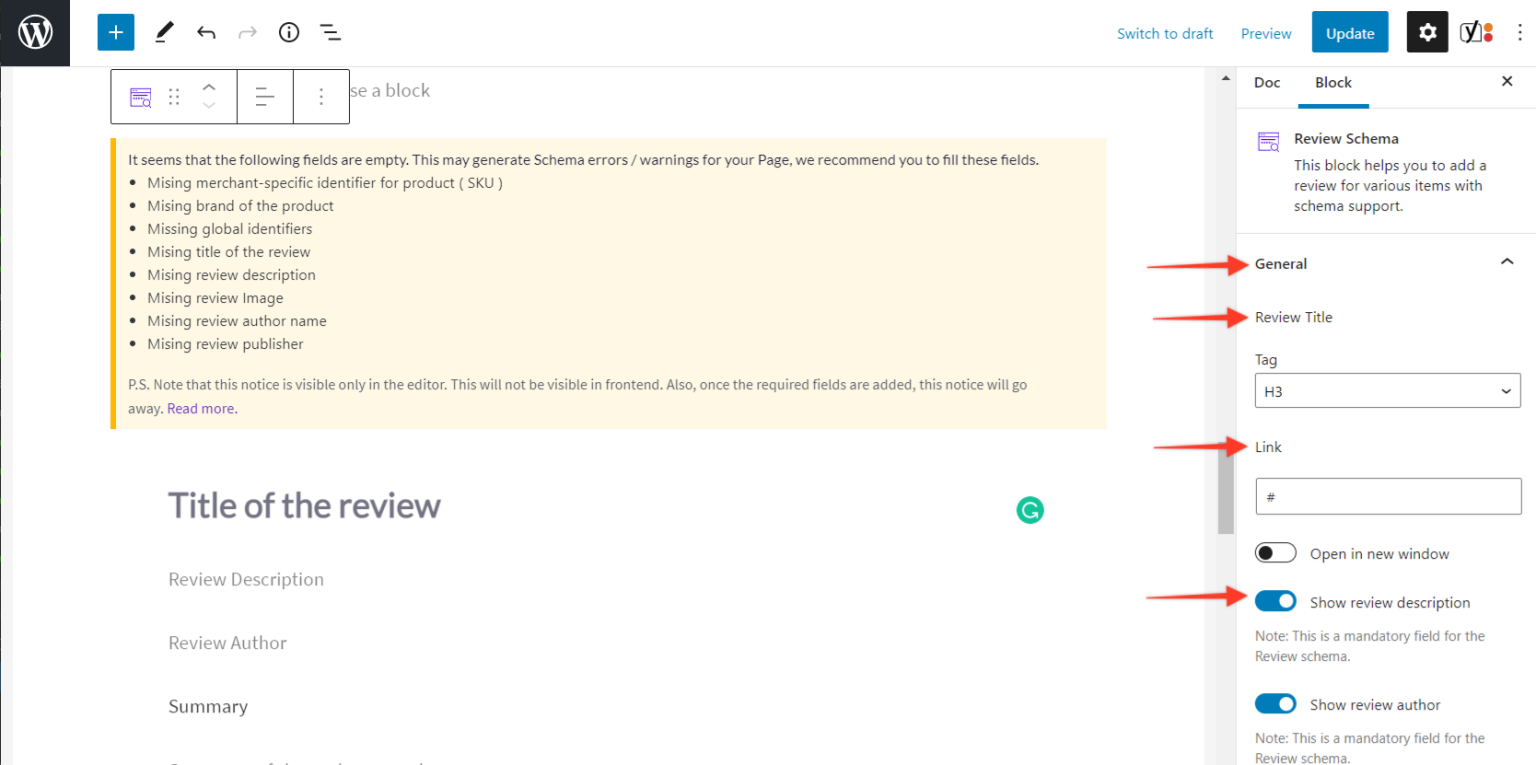Switch to the Doc tab
This screenshot has height=765, width=1536.
click(1267, 83)
